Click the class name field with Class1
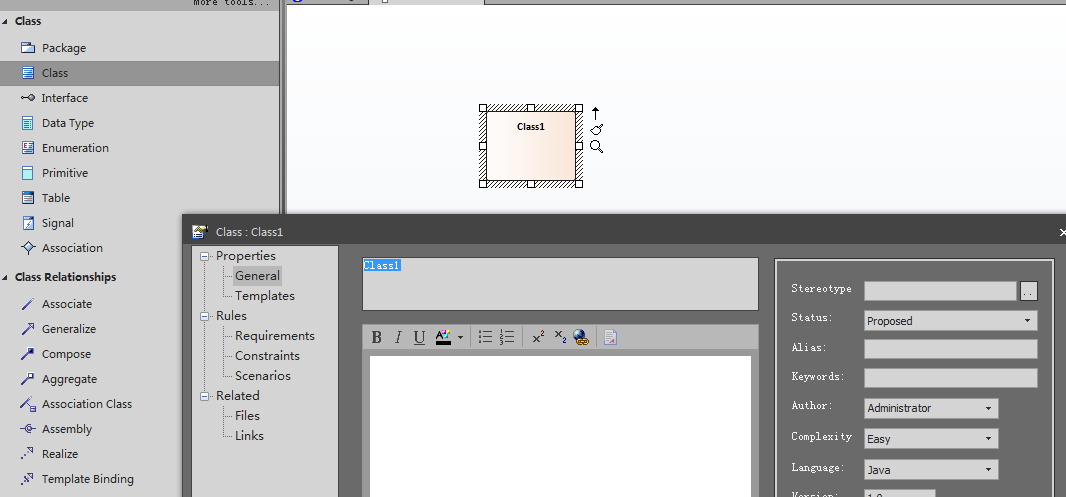Screen dimensions: 1066x497 [560, 284]
